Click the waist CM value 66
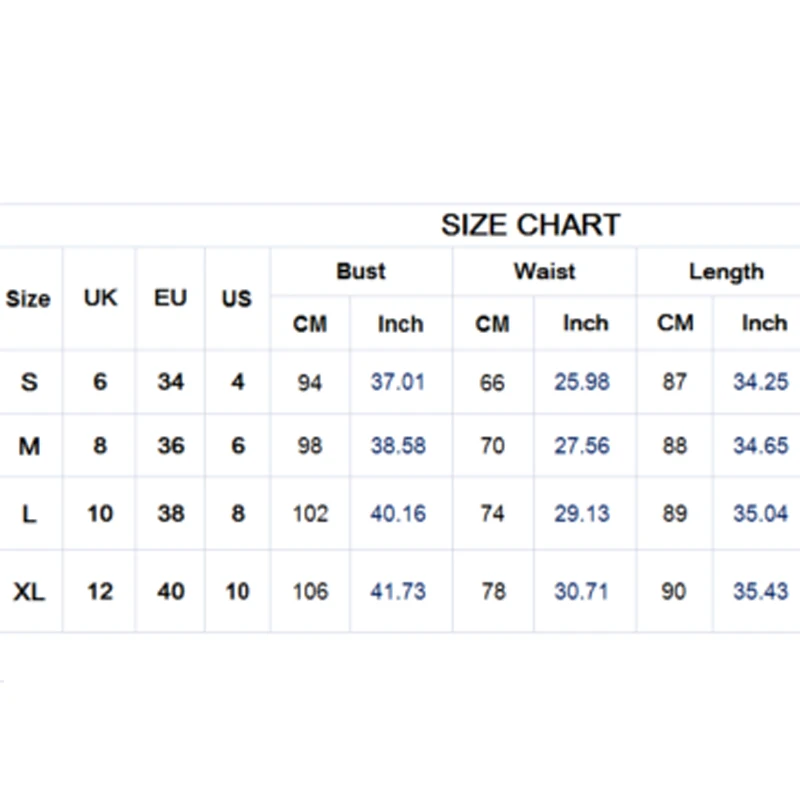The width and height of the screenshot is (800, 800). (492, 382)
